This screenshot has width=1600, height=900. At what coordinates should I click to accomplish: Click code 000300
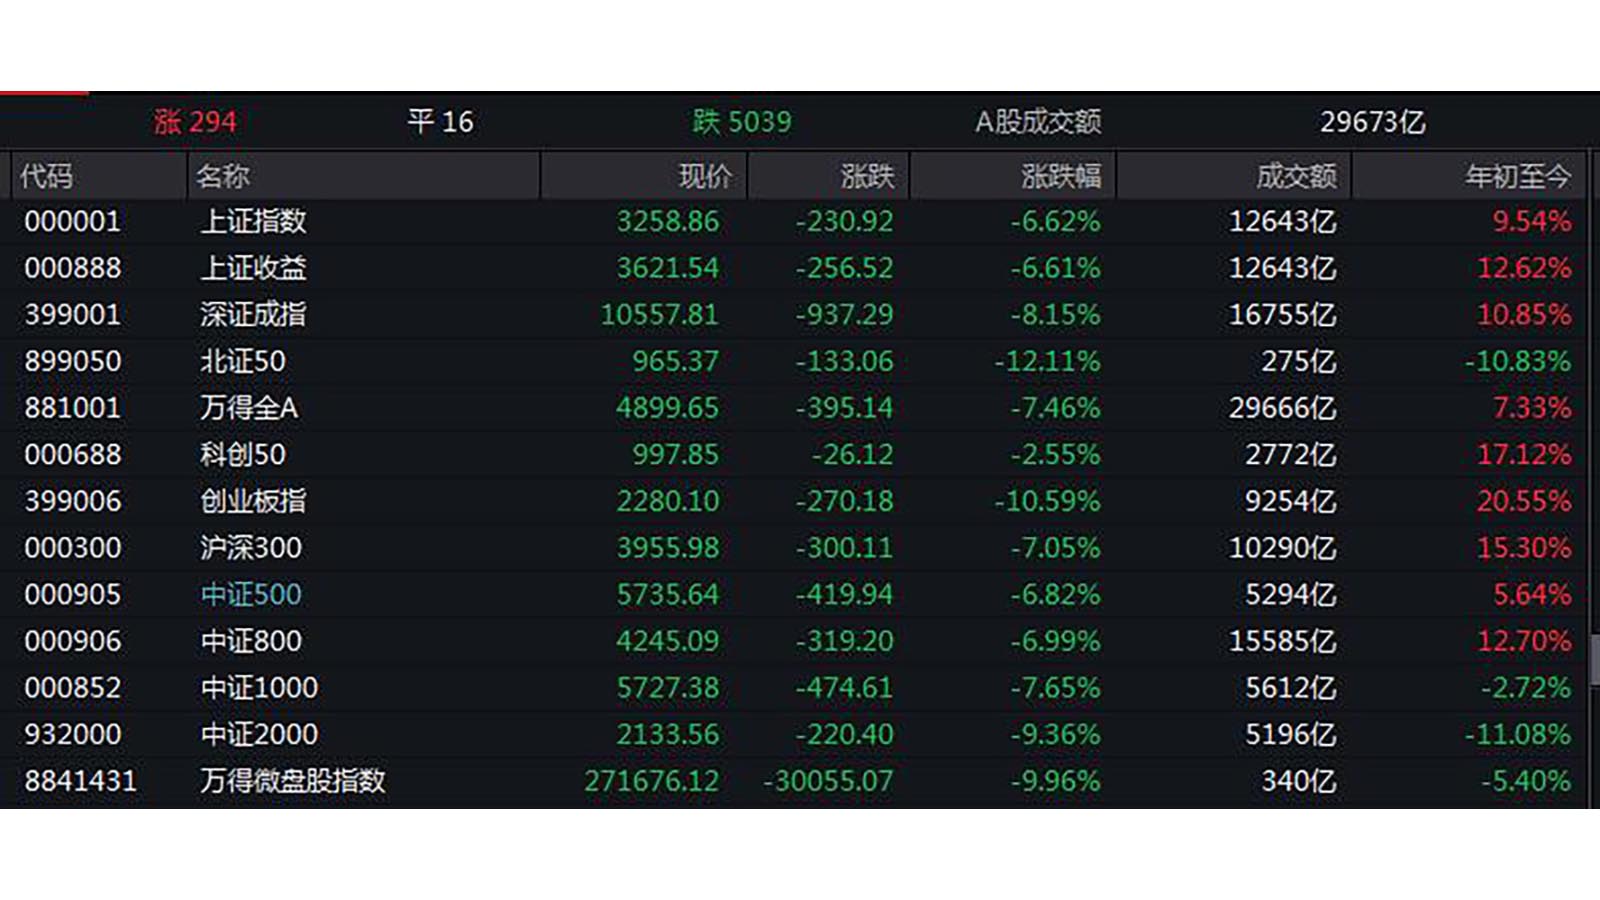(73, 548)
